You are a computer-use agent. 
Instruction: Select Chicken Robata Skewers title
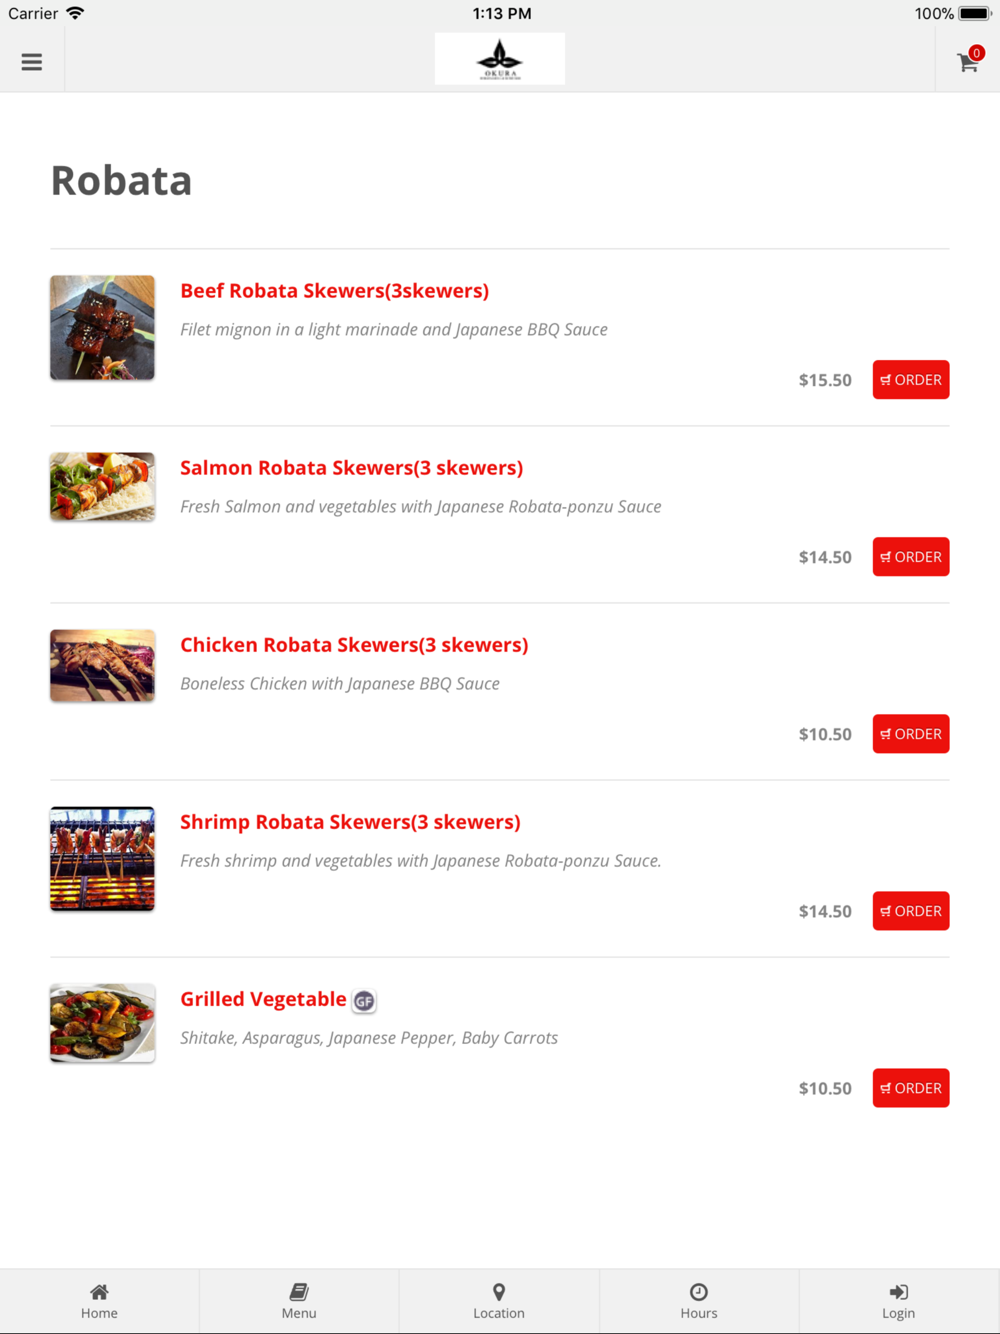(354, 645)
